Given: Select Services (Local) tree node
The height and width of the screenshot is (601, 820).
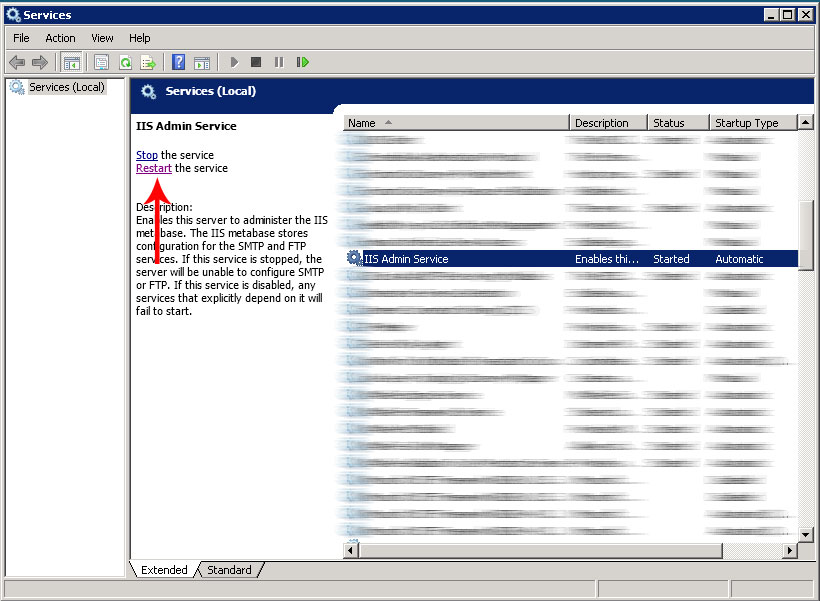Looking at the screenshot, I should 66,87.
